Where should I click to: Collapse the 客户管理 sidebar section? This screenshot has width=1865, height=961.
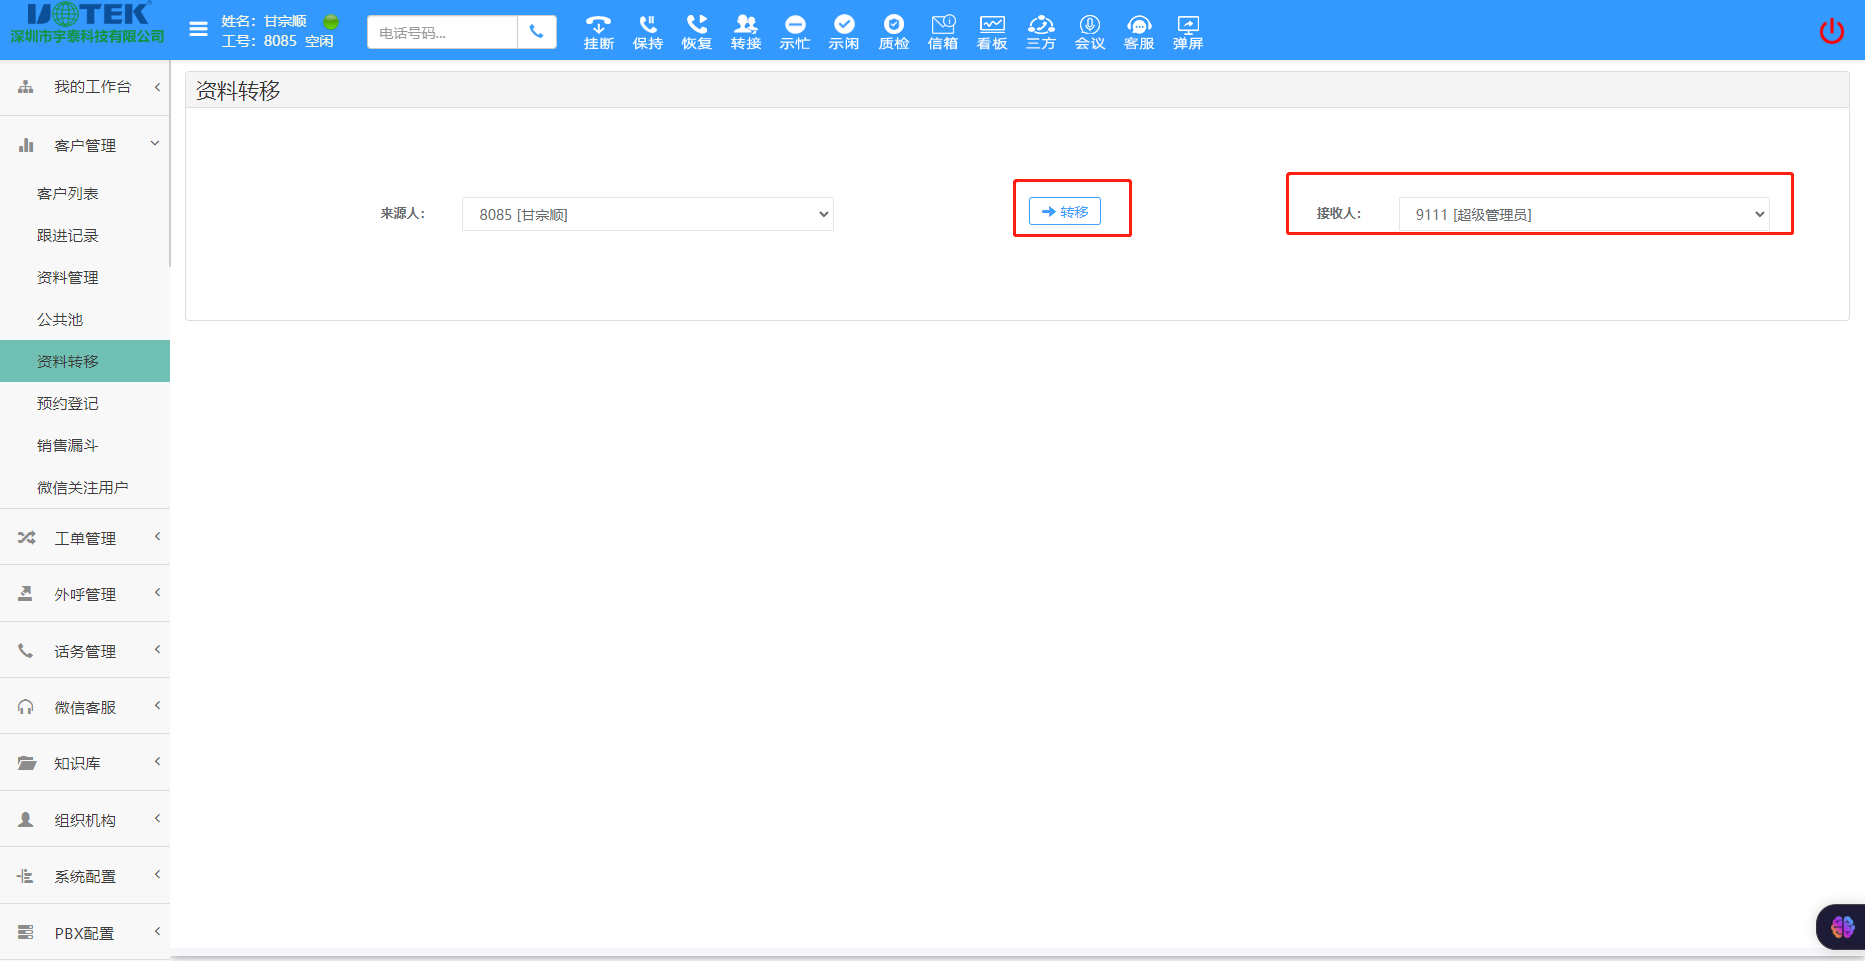coord(85,145)
